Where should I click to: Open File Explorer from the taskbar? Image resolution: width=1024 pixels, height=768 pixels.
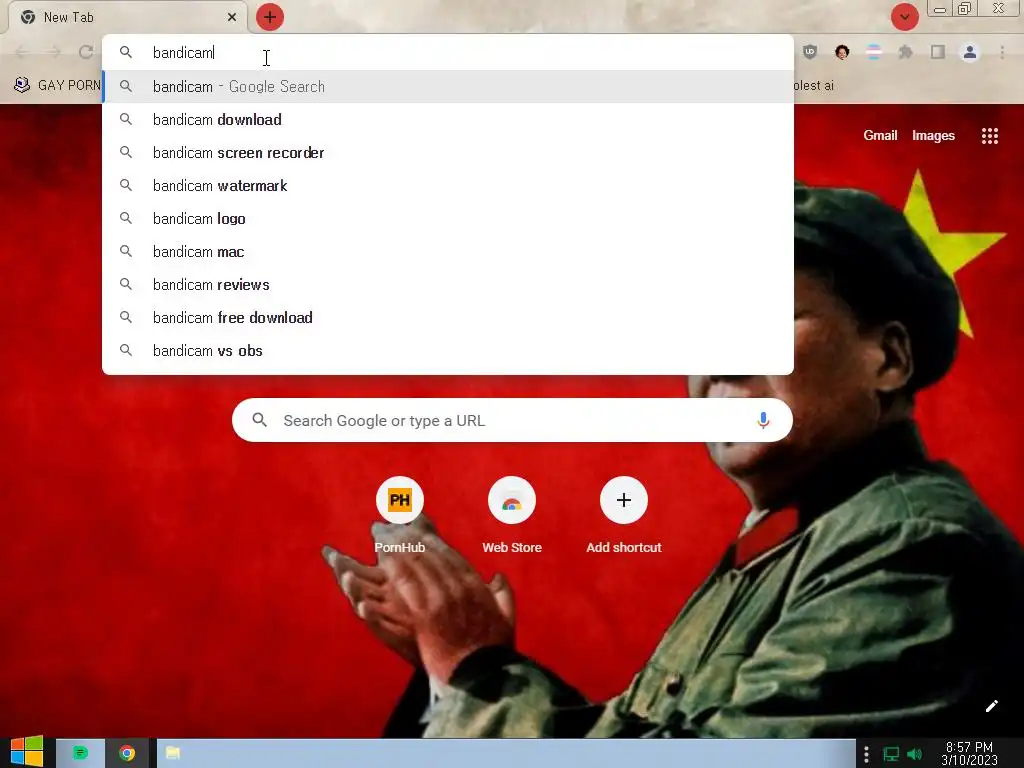(173, 753)
